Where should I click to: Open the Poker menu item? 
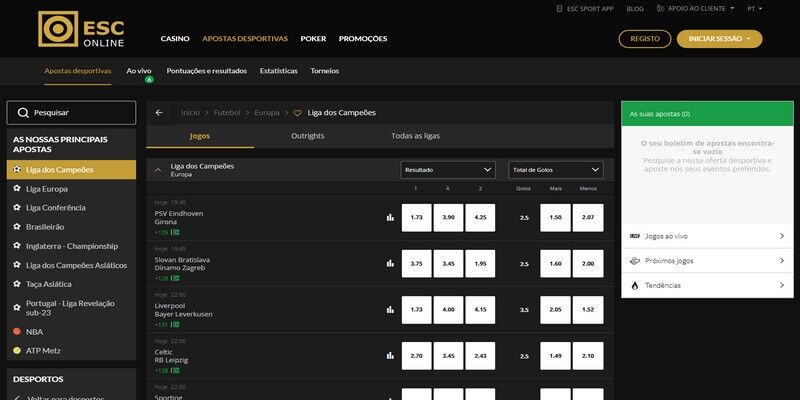tap(313, 39)
